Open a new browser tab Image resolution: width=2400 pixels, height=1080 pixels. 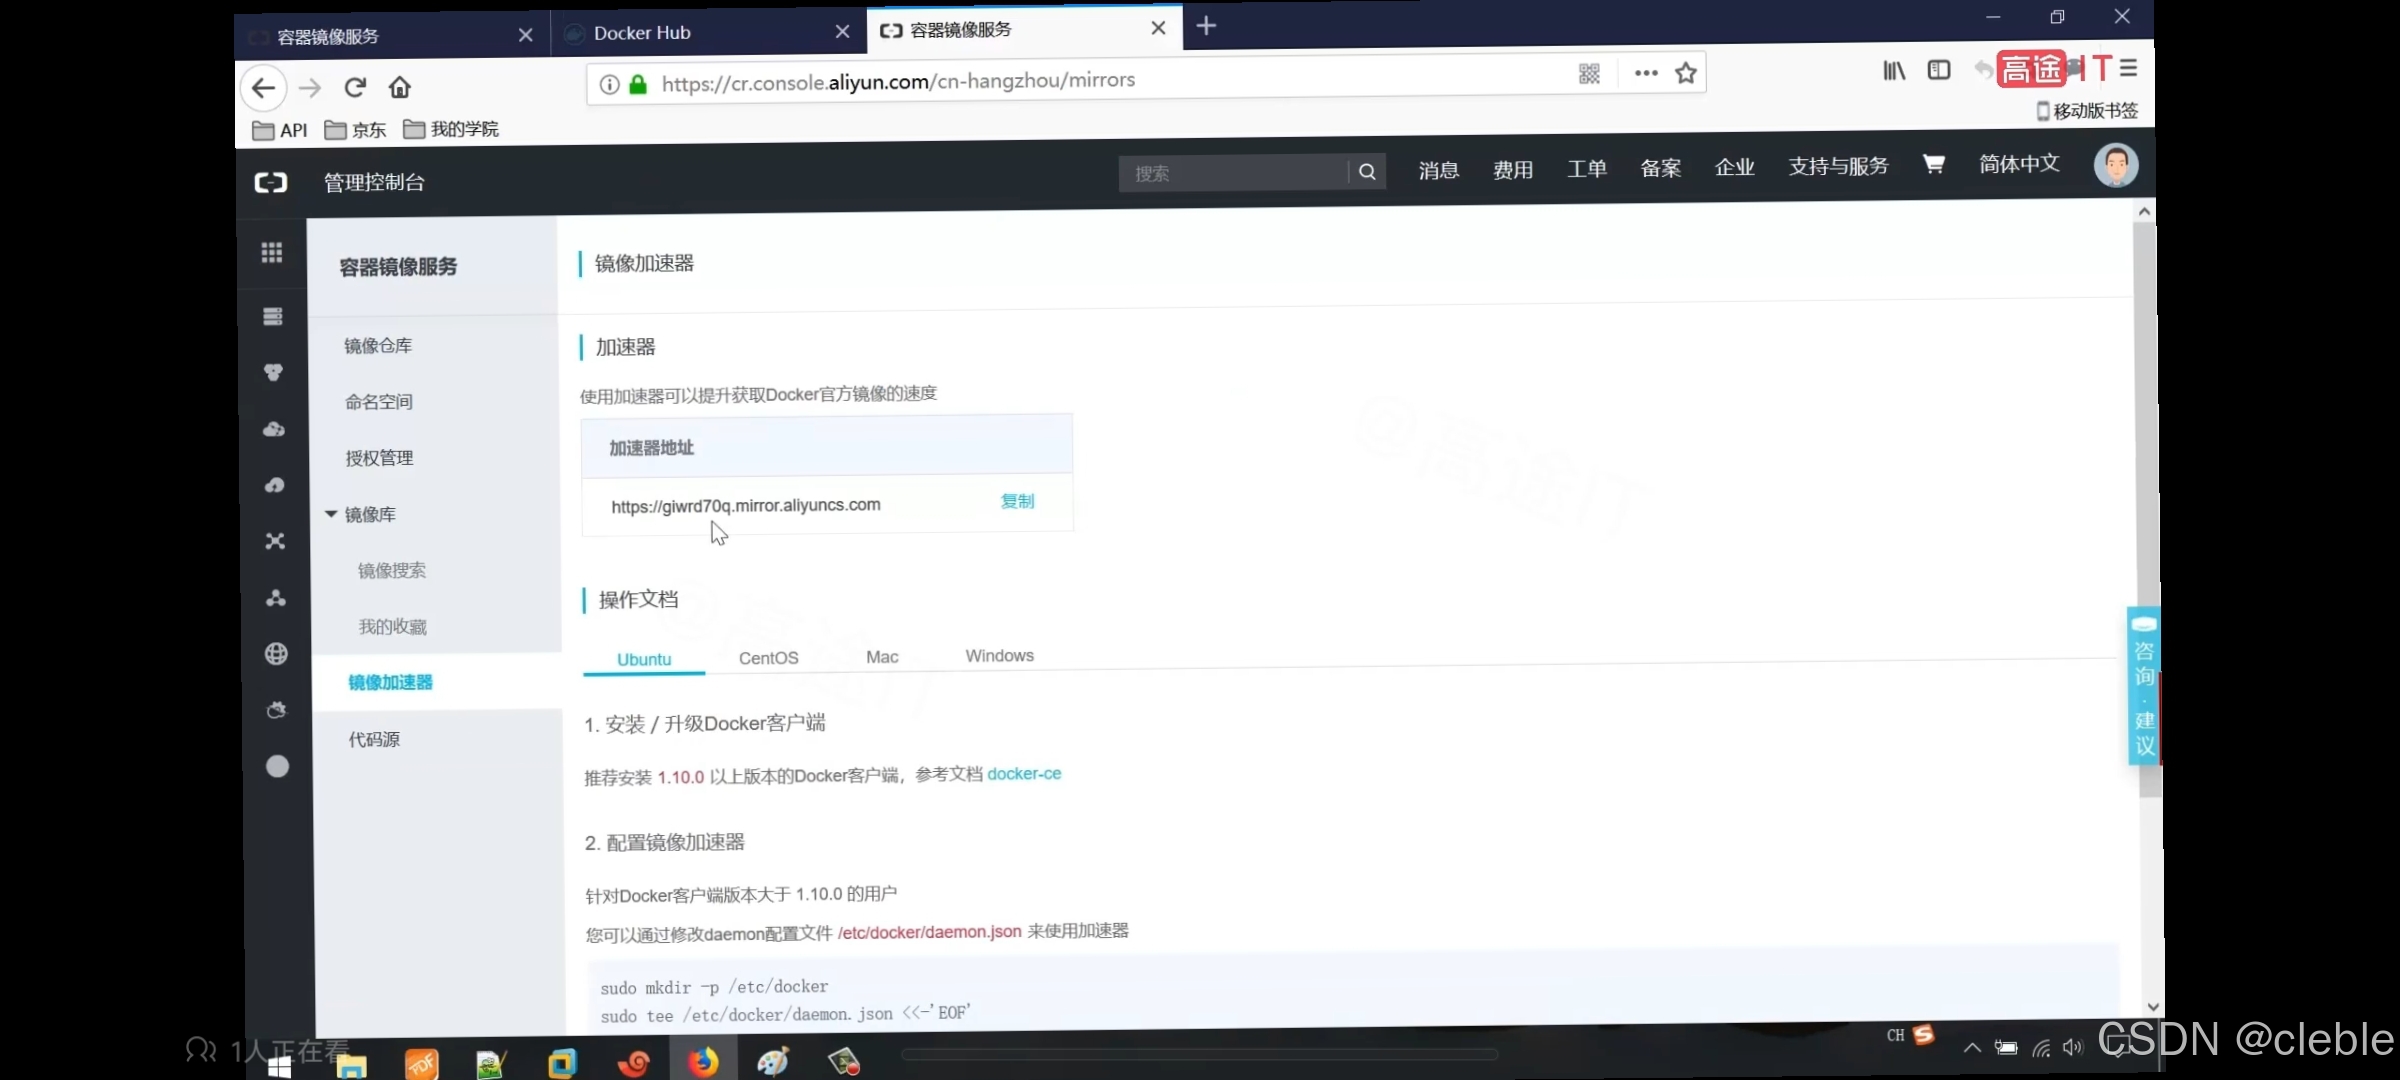click(x=1206, y=26)
